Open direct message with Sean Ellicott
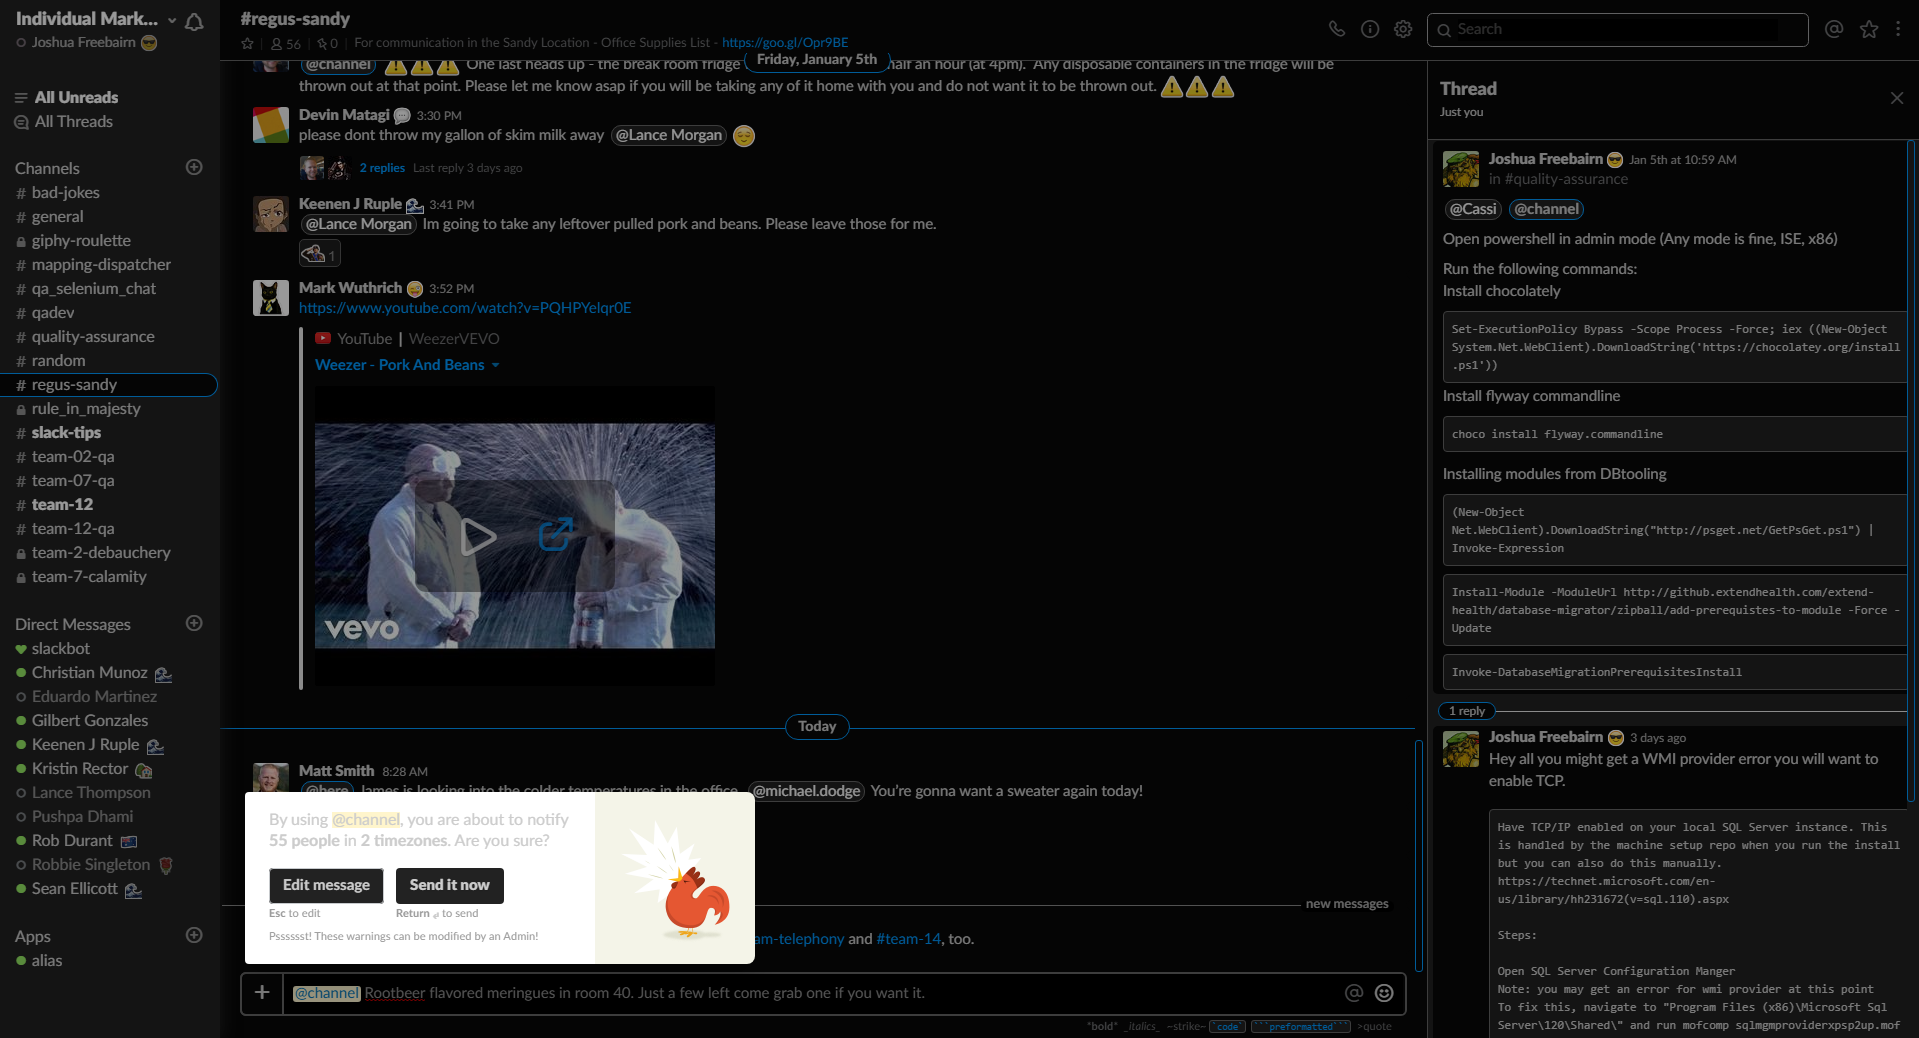 pyautogui.click(x=75, y=888)
